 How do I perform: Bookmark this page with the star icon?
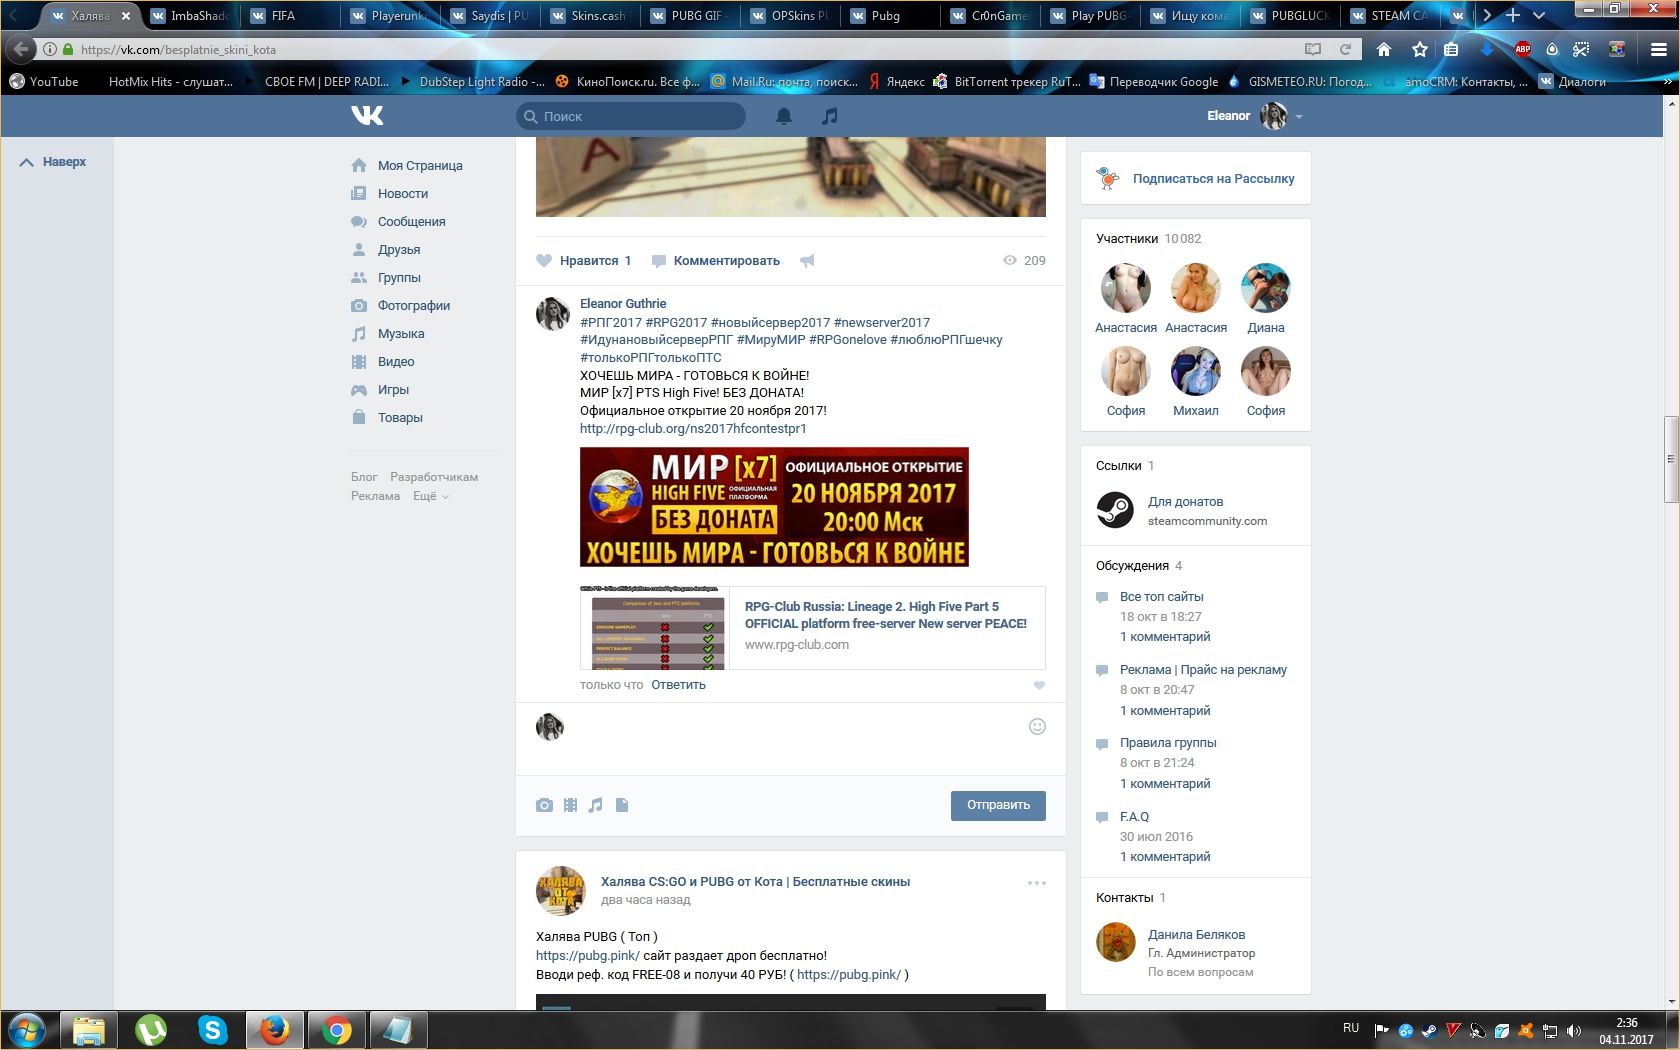1419,49
